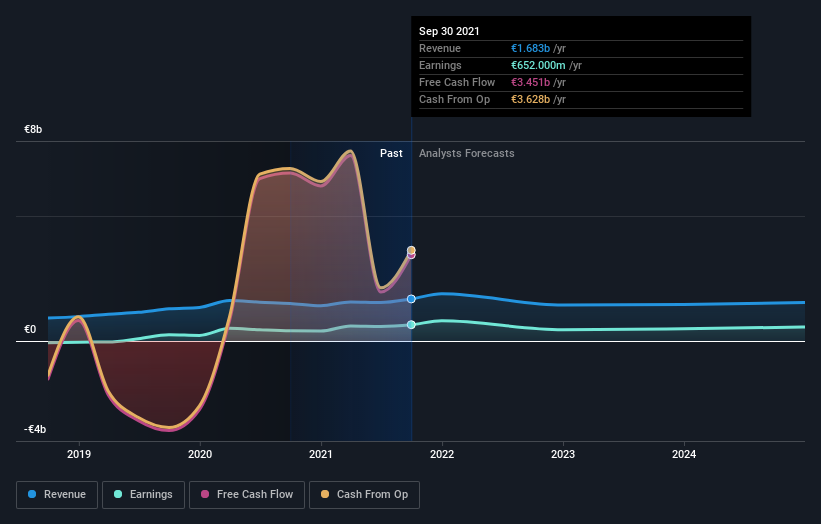Click the 2020 x-axis label

[200, 454]
